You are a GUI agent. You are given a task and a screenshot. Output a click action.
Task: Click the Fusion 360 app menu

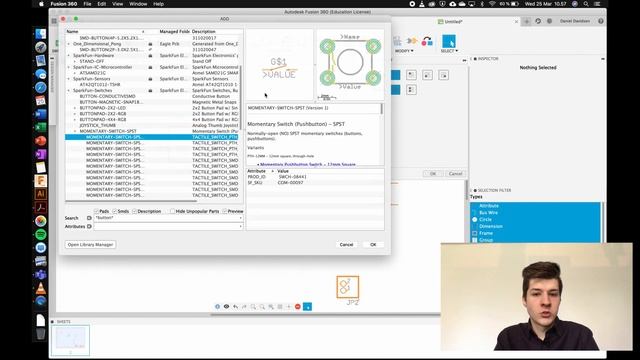pos(64,4)
